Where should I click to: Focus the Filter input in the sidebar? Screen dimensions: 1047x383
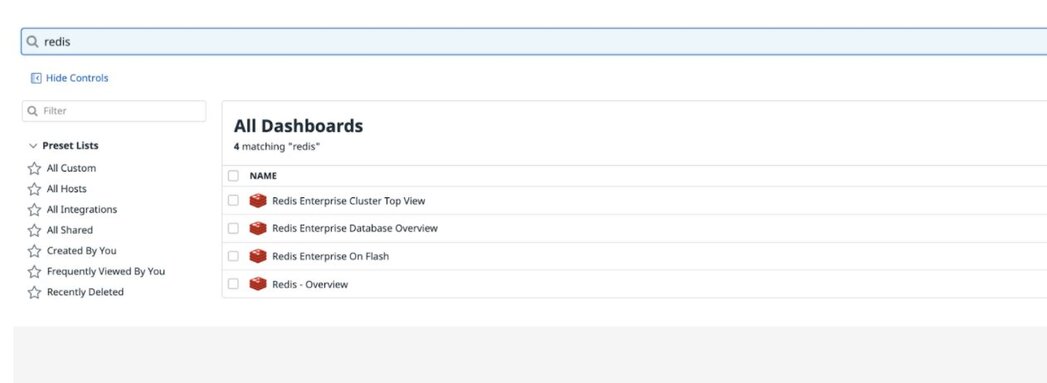coord(114,111)
